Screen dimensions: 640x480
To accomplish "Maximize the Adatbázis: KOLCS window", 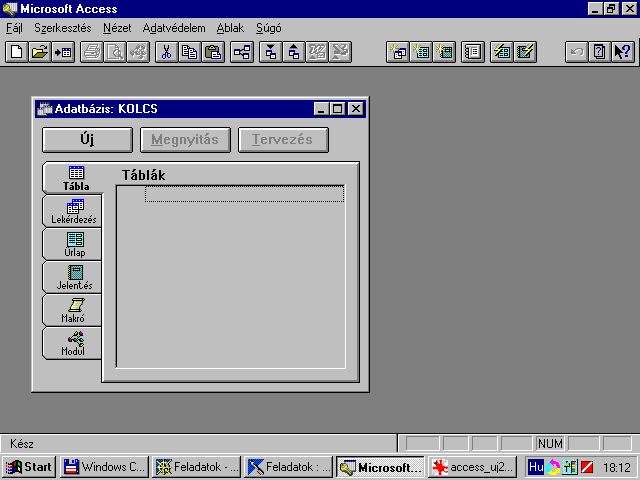I will pos(338,109).
